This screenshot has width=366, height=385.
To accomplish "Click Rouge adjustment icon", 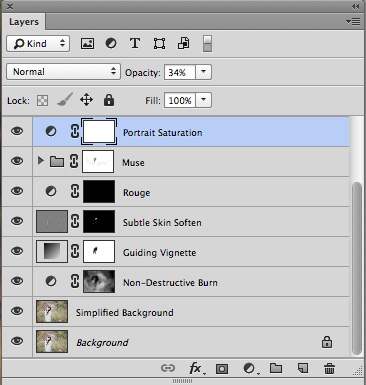I will click(x=51, y=191).
